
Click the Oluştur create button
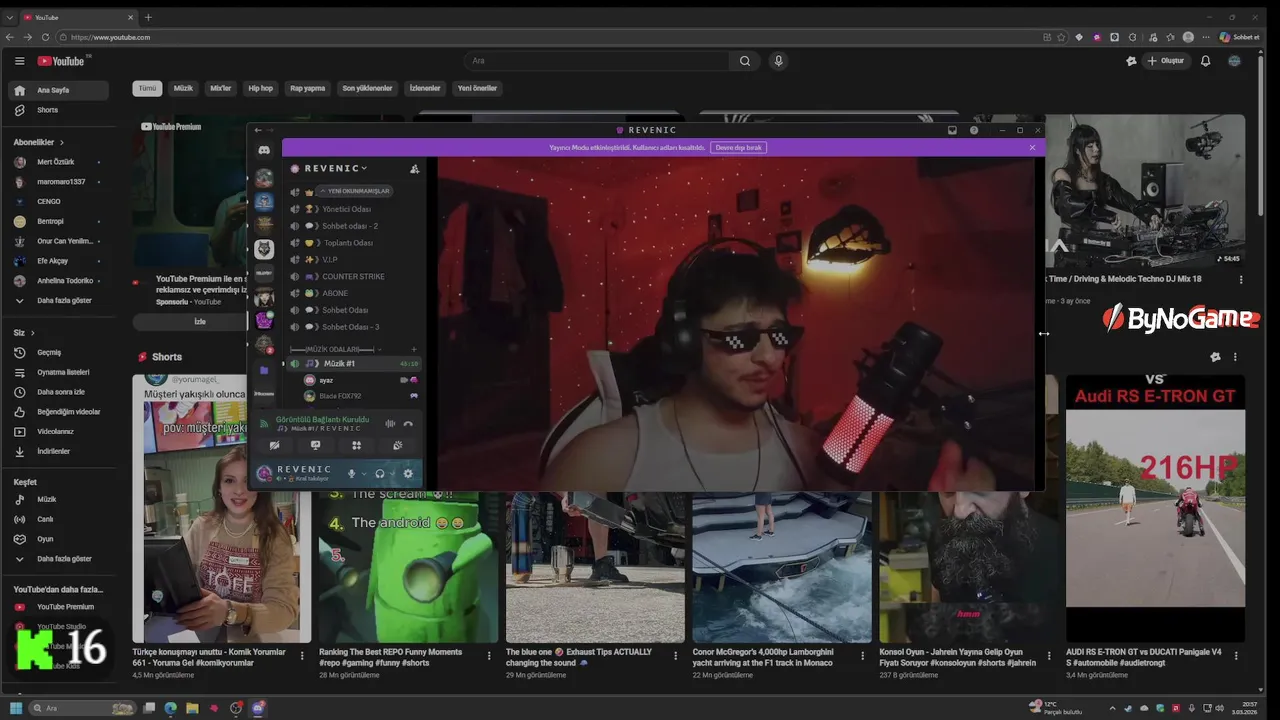pos(1165,61)
